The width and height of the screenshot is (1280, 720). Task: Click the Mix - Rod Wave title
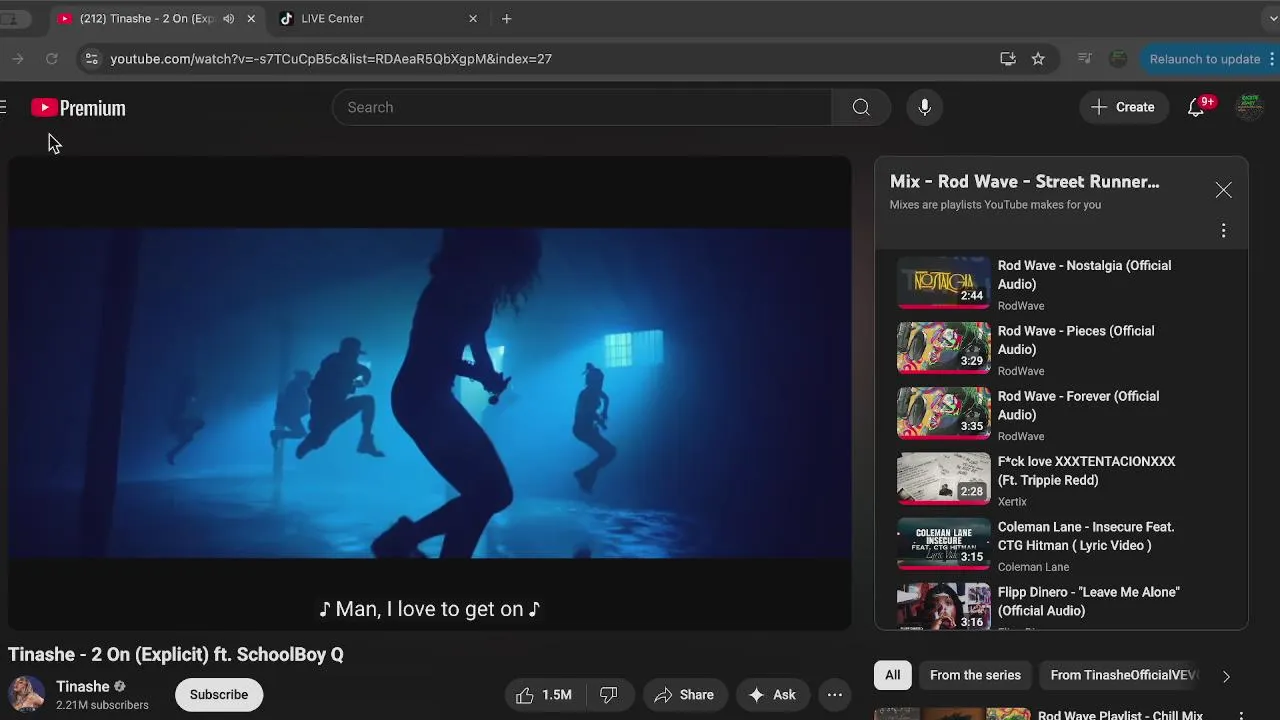[x=1025, y=182]
